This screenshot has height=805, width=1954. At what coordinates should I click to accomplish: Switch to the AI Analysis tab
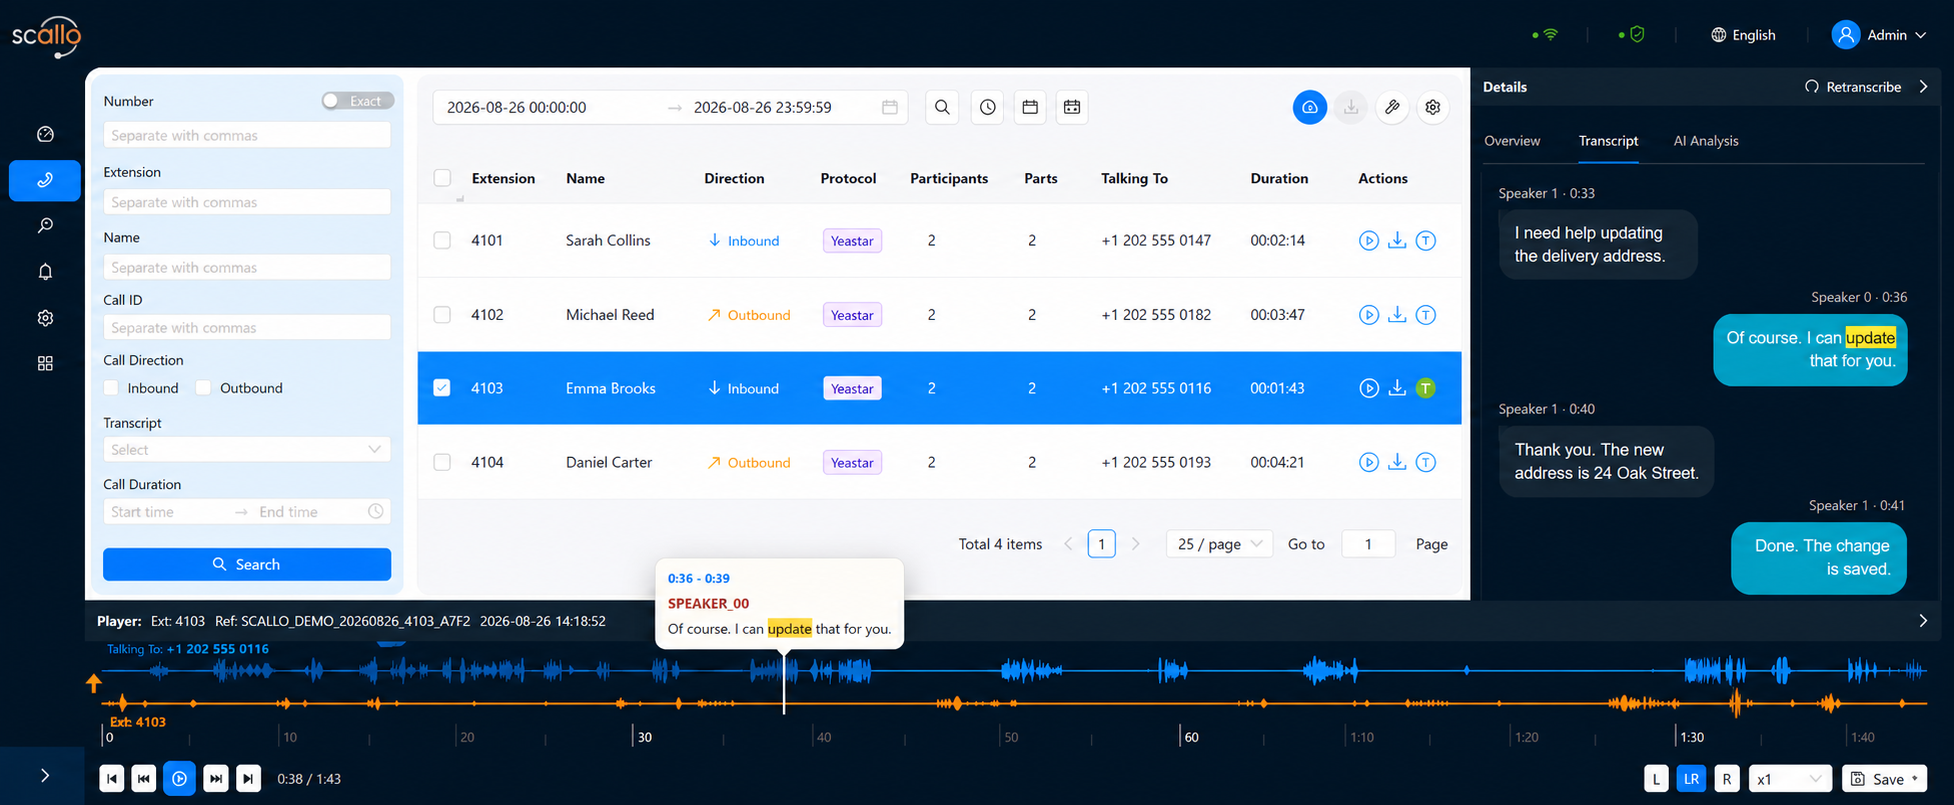click(1706, 141)
